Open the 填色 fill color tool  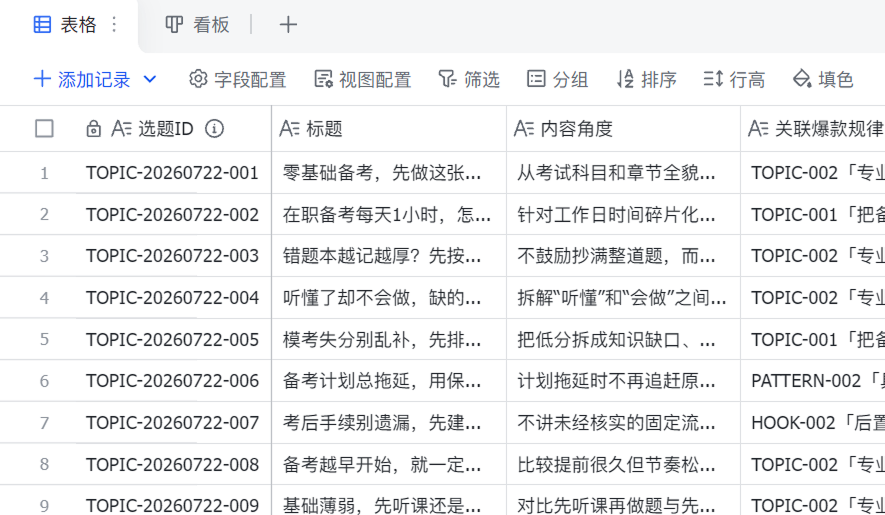click(x=822, y=80)
